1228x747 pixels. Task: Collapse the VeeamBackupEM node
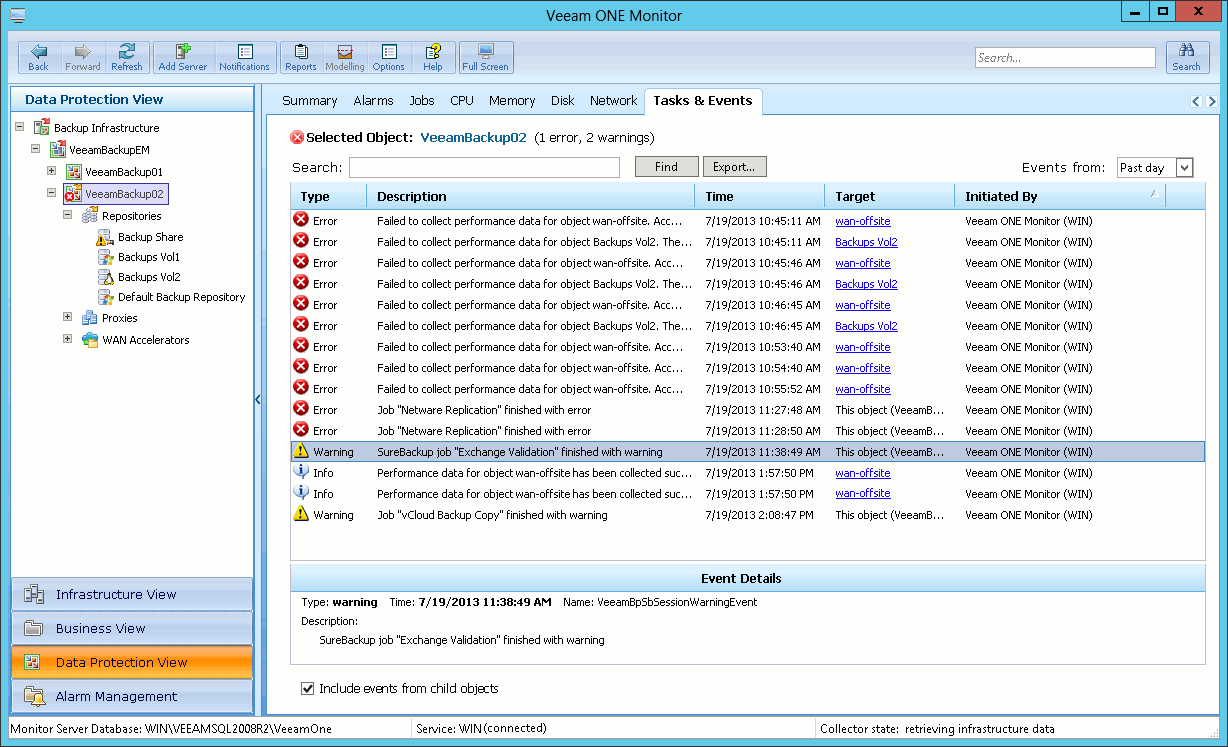point(36,149)
